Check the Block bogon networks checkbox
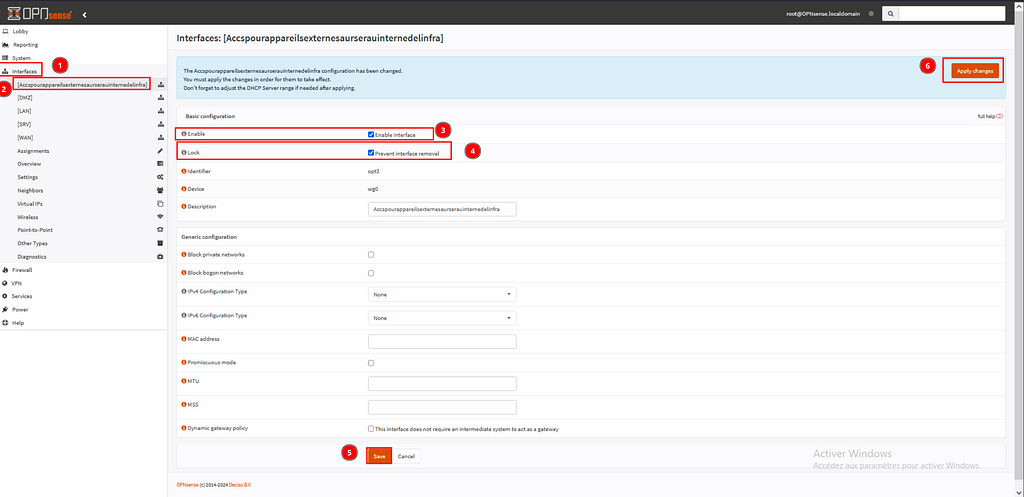1024x497 pixels. [x=371, y=273]
